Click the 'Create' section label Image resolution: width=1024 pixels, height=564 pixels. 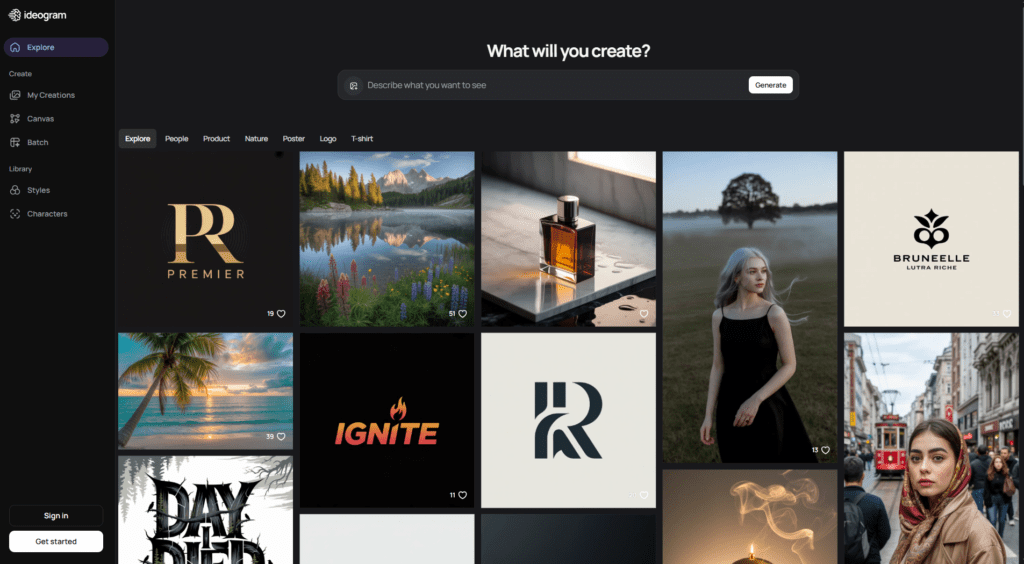coord(20,74)
